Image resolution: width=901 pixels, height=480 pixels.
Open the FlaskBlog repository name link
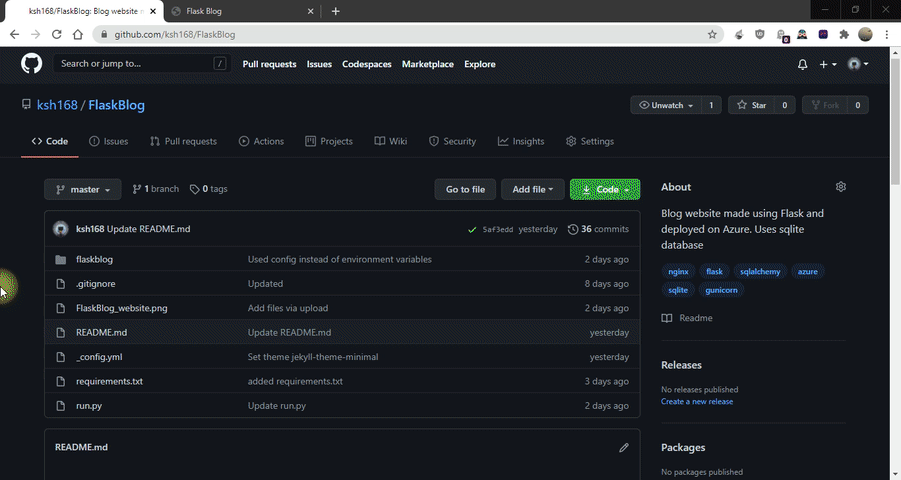117,105
